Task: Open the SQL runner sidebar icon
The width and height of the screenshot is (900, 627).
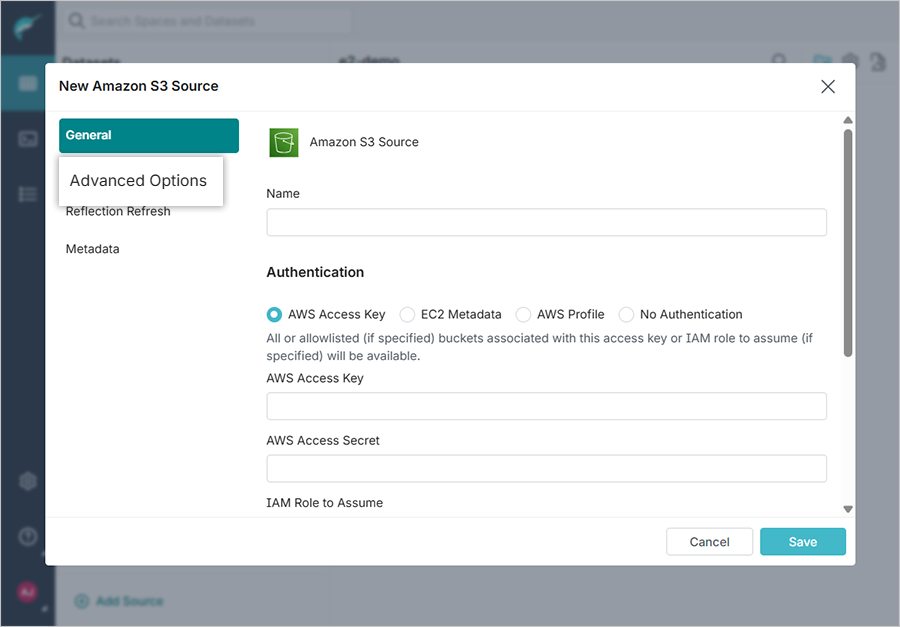Action: [28, 139]
